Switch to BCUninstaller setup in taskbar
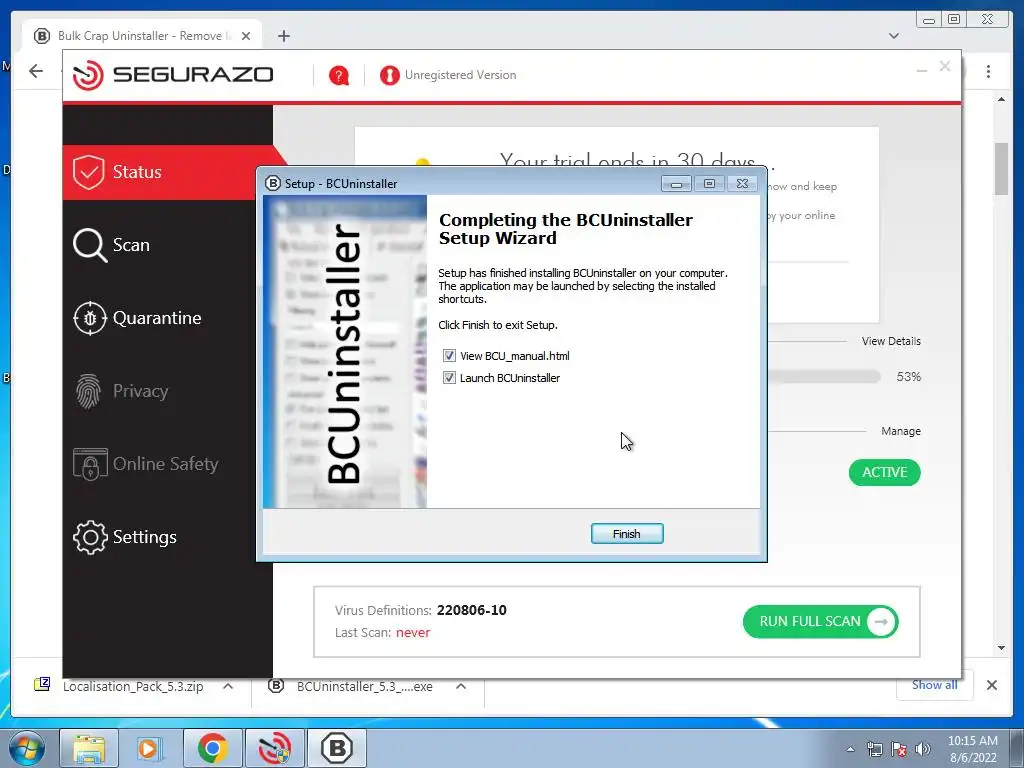Viewport: 1024px width, 768px height. [337, 748]
